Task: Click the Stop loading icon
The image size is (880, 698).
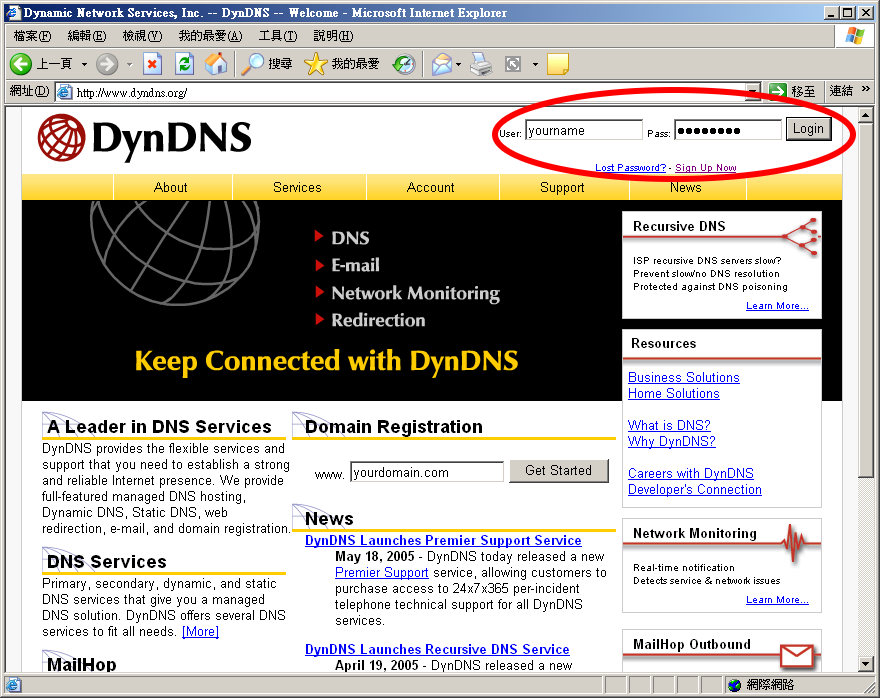Action: pyautogui.click(x=152, y=64)
